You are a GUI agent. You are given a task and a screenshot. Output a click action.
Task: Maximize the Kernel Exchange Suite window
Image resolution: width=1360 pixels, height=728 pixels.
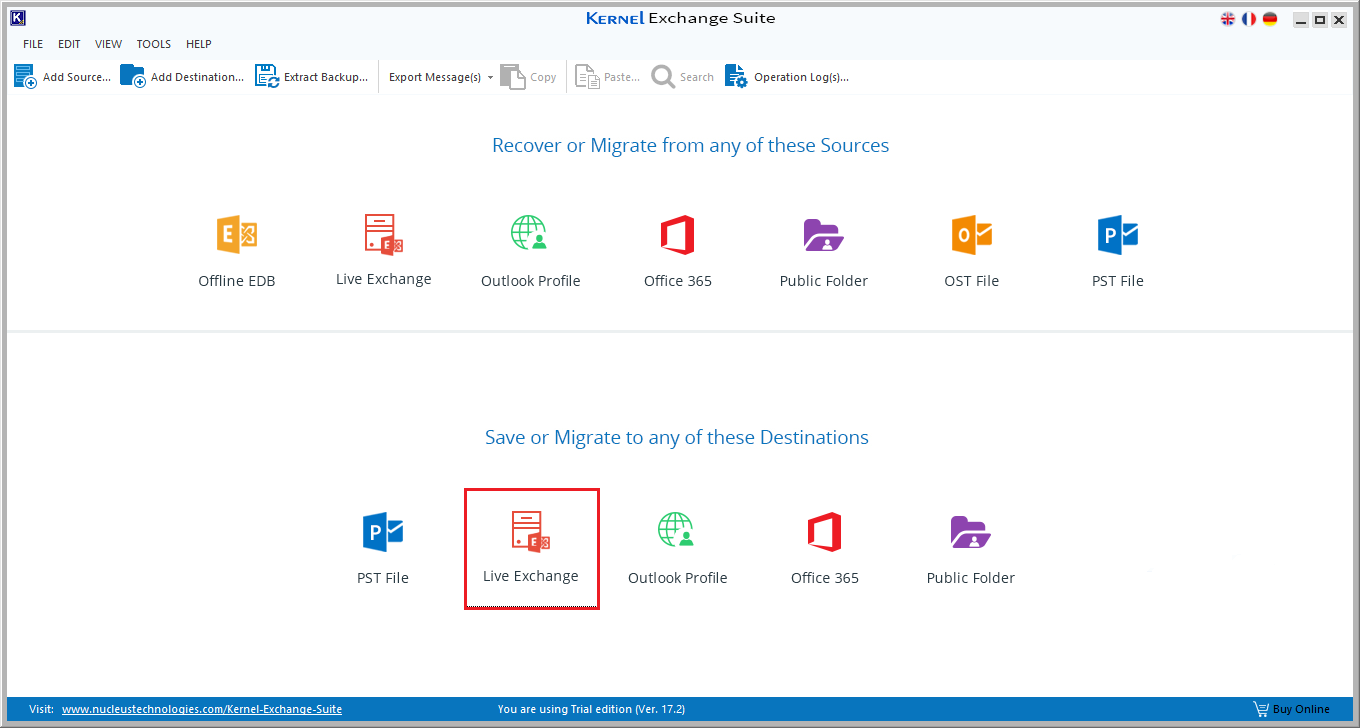tap(1320, 20)
